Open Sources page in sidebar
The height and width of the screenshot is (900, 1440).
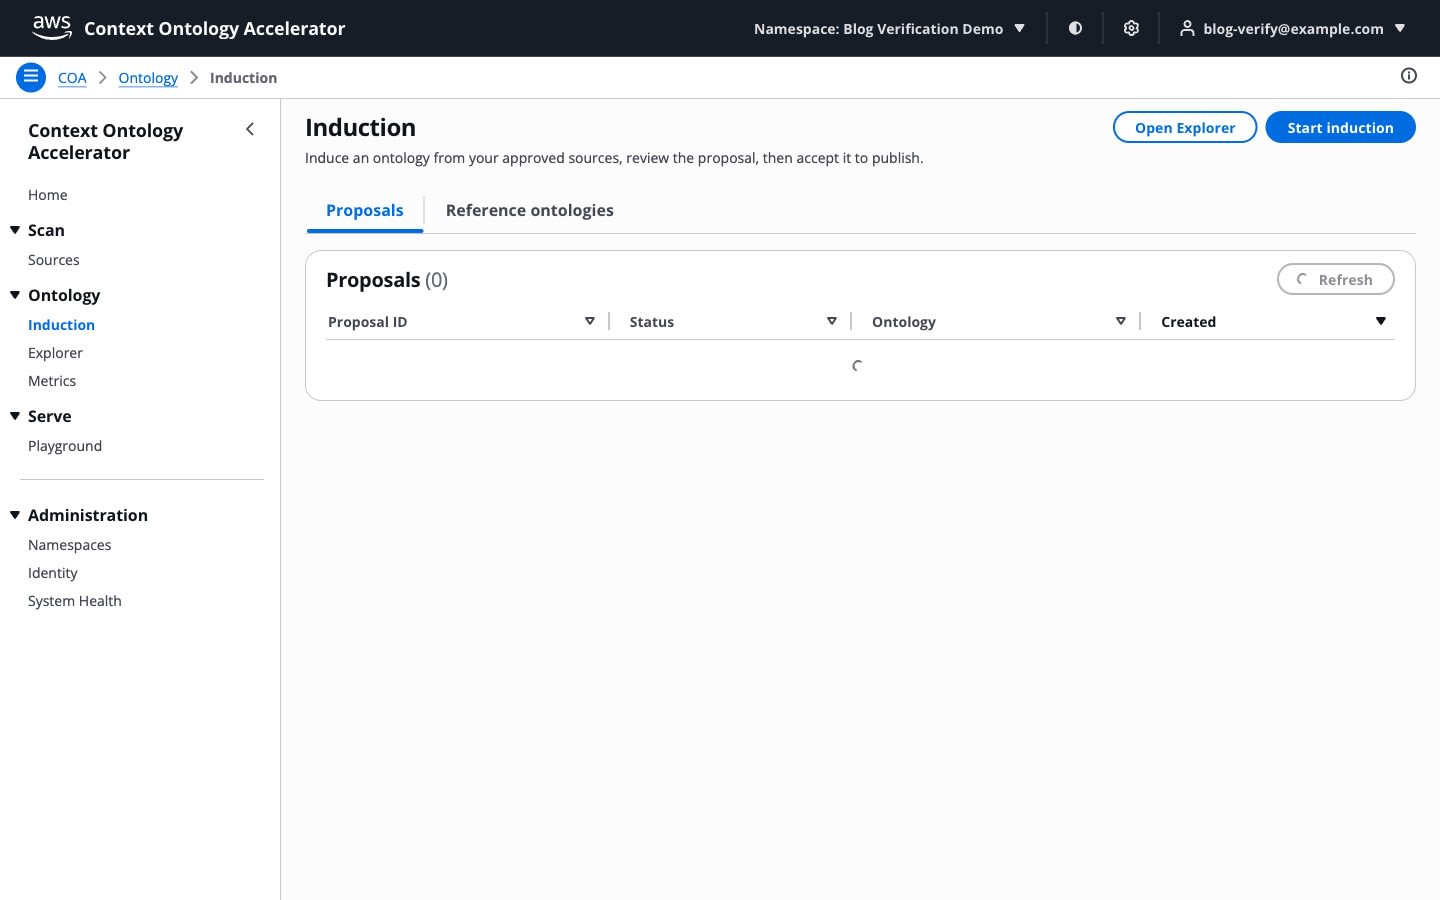pos(54,260)
